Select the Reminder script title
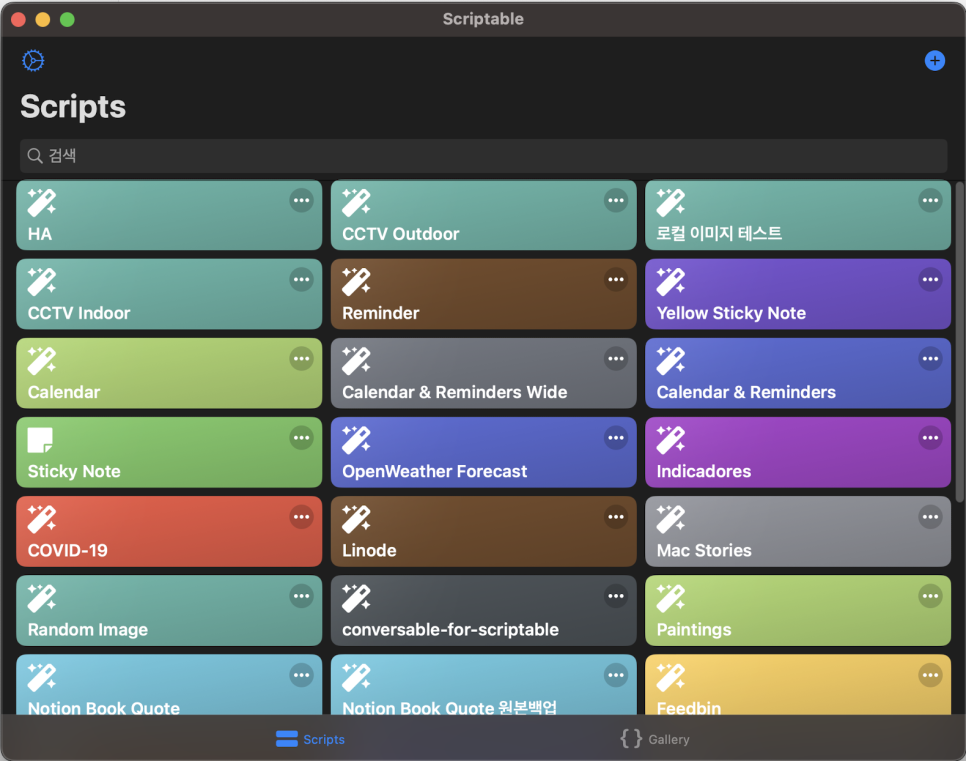This screenshot has width=966, height=761. click(x=381, y=313)
